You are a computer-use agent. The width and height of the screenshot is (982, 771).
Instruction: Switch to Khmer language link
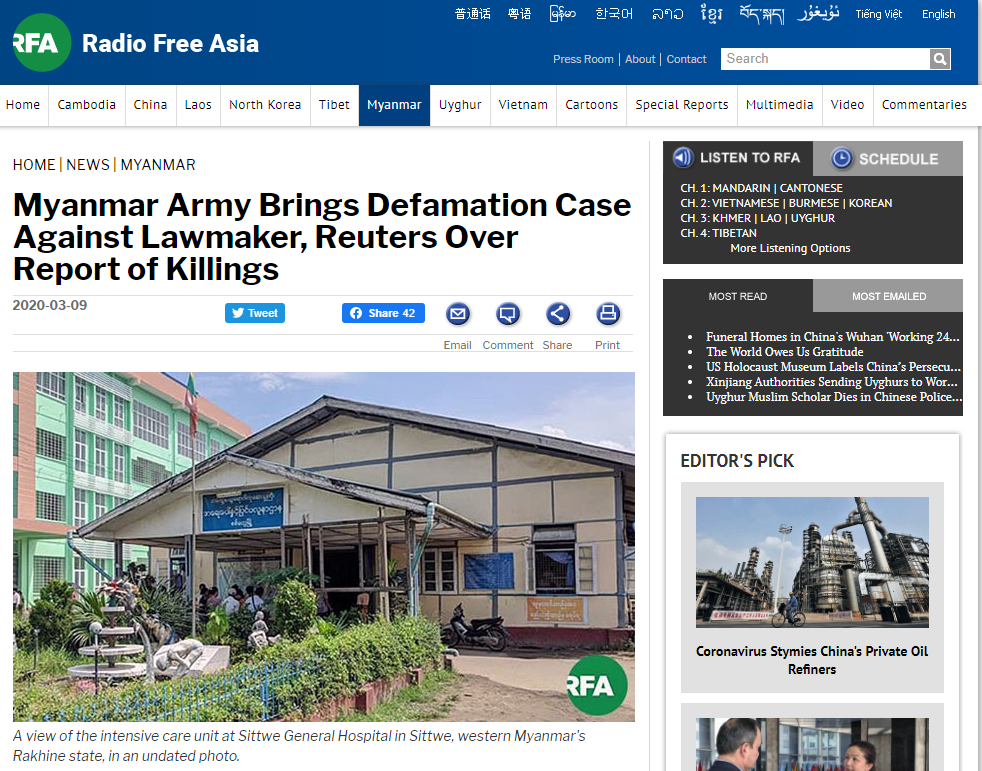point(711,14)
